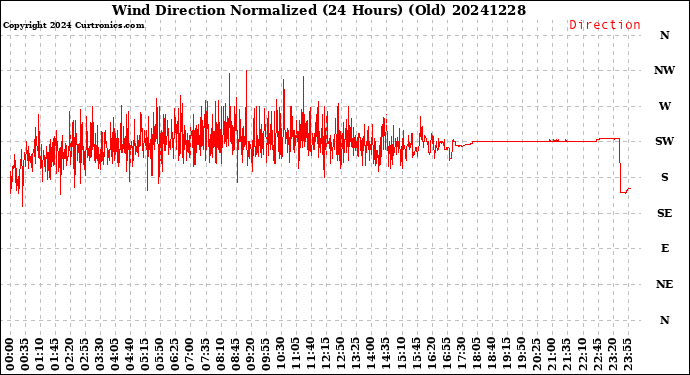Click the 07:00 time label
The image size is (690, 375).
pos(190,354)
